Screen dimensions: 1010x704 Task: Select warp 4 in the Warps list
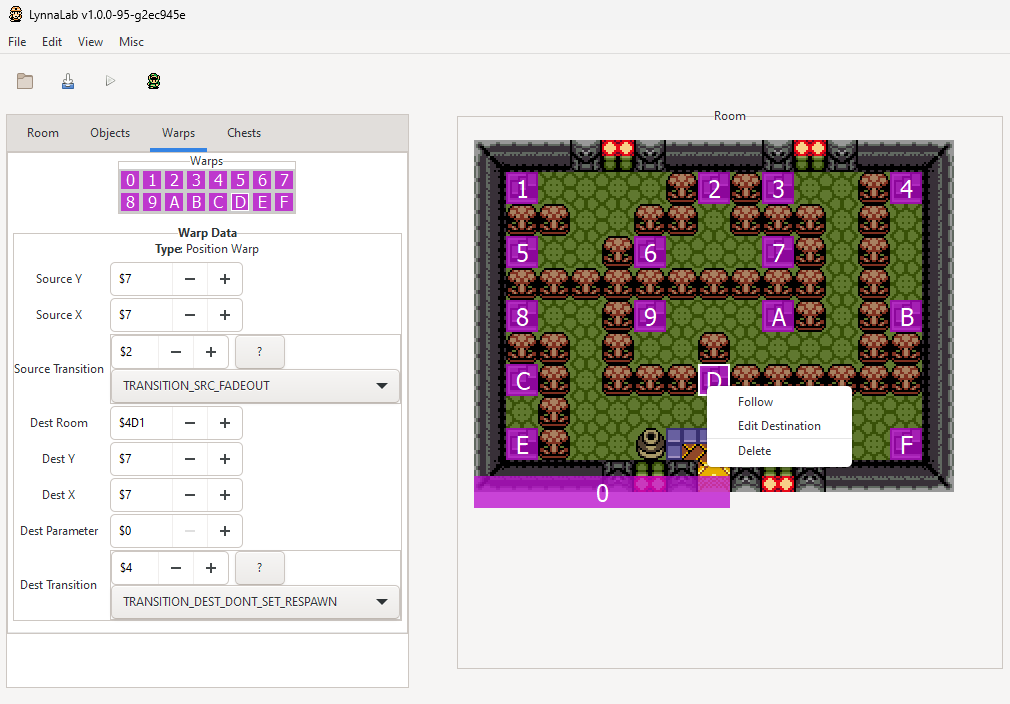[218, 180]
